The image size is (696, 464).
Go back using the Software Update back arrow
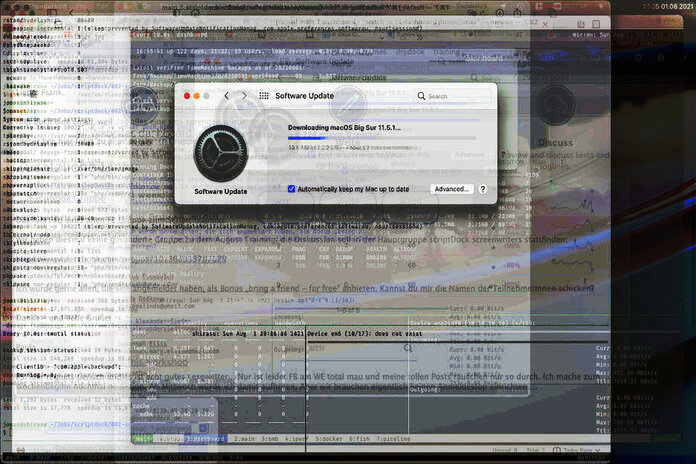click(226, 96)
